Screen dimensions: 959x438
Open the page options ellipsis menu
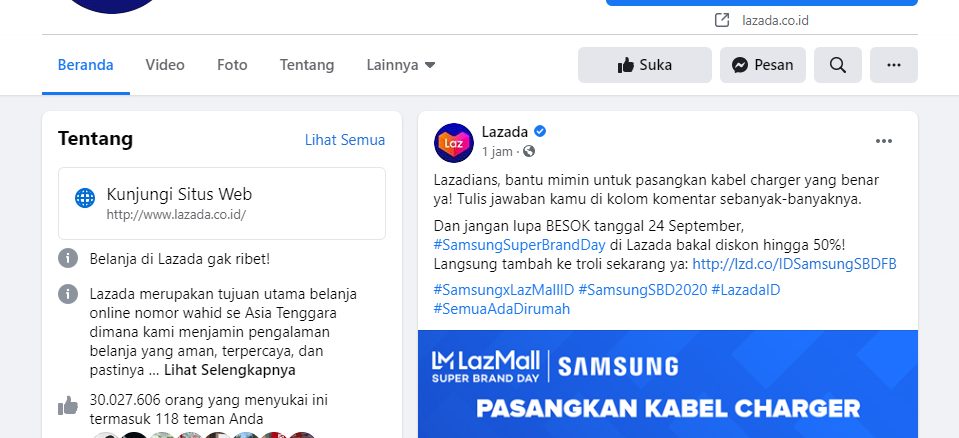tap(894, 65)
